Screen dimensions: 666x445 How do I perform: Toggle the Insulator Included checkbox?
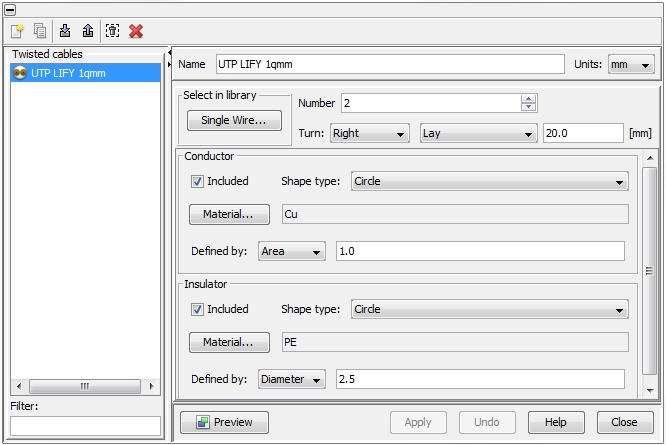pyautogui.click(x=197, y=309)
